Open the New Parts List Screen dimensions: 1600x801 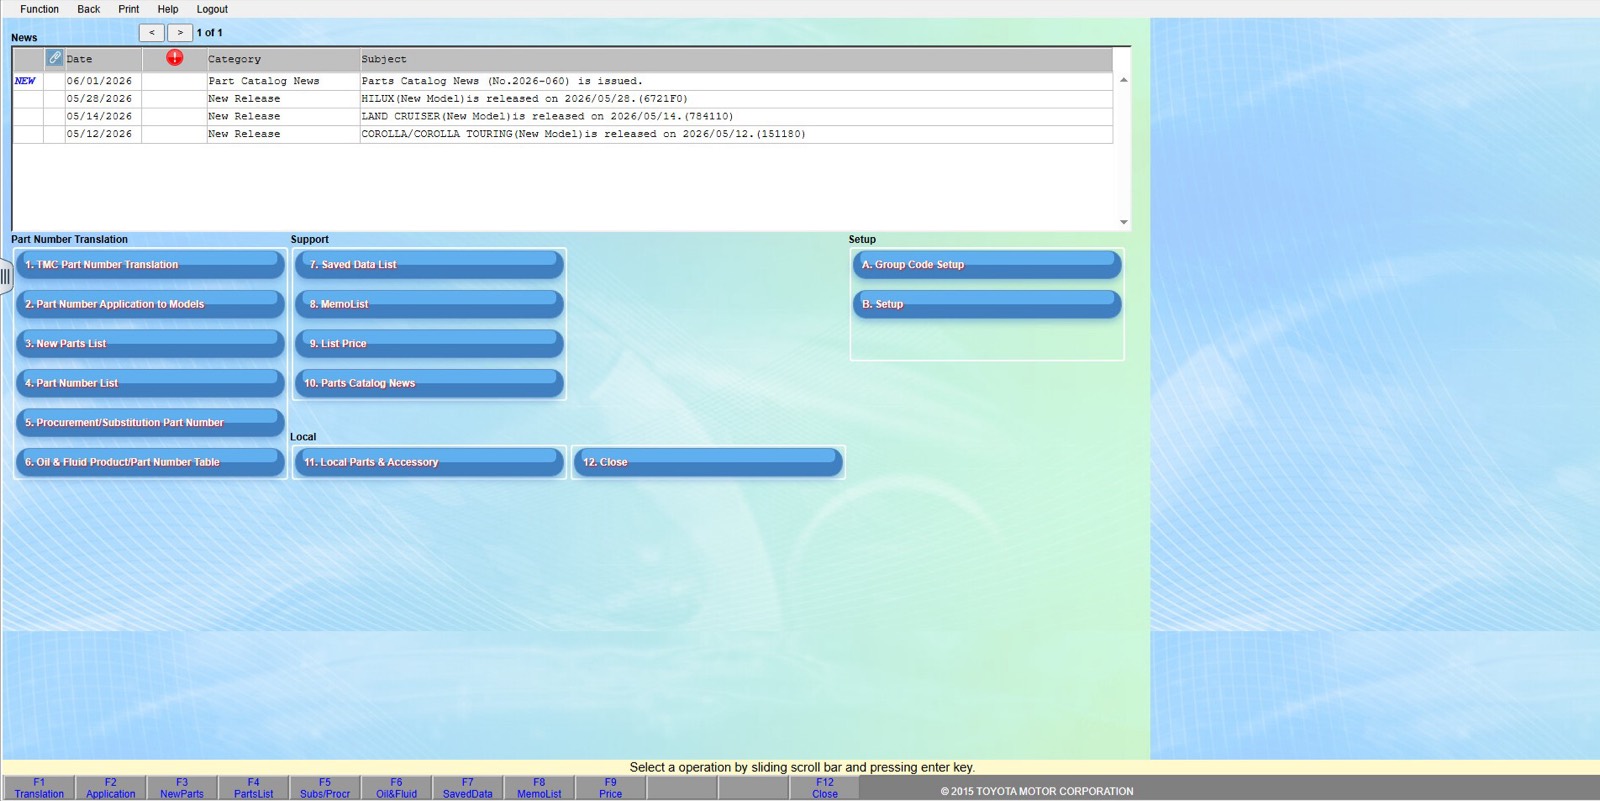pyautogui.click(x=150, y=344)
